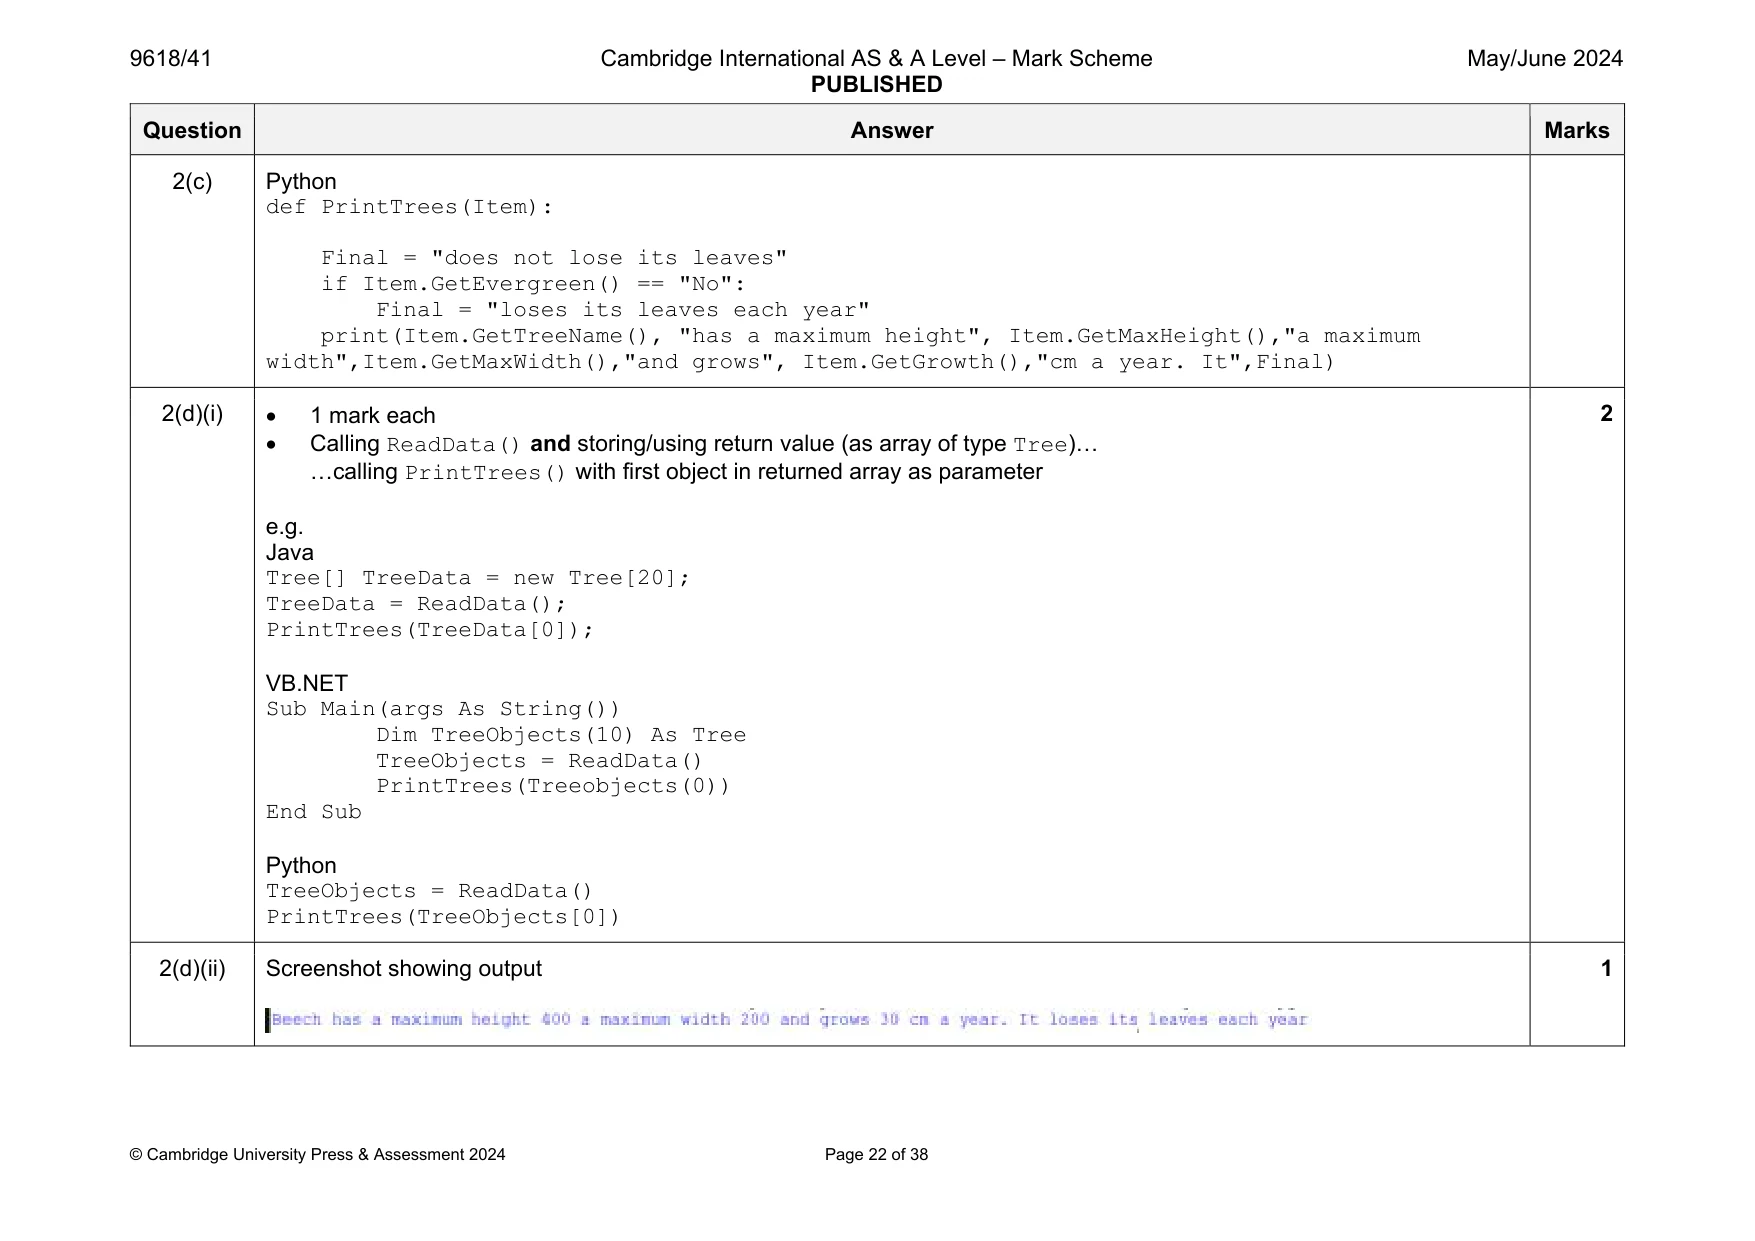
Task: Click question number "2(c)"
Action: coord(192,182)
